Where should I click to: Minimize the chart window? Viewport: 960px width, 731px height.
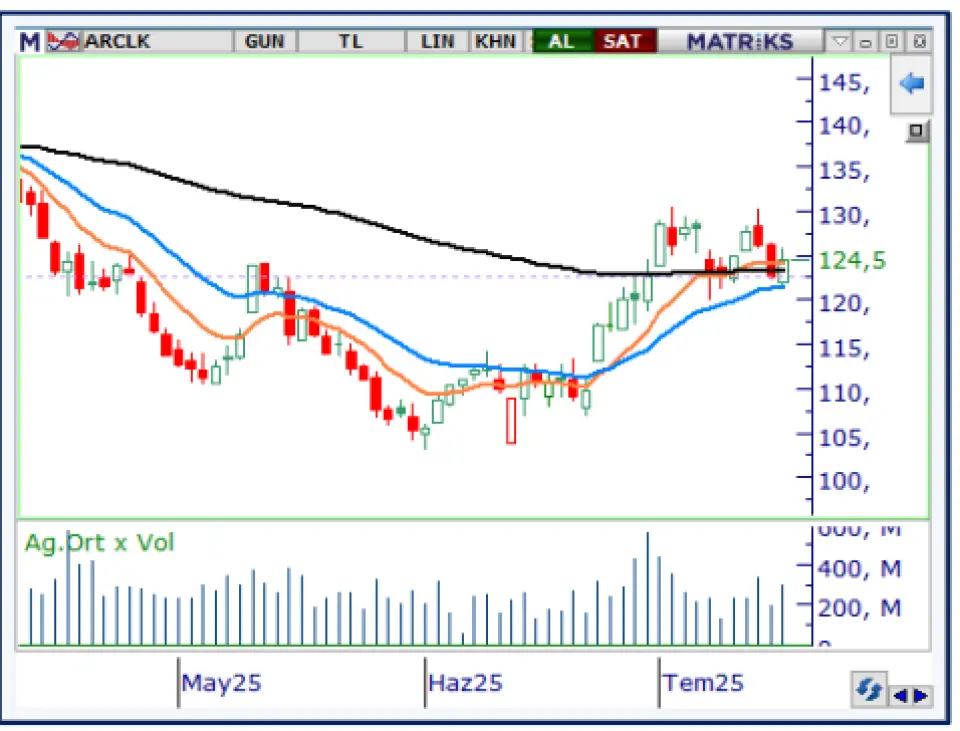(865, 42)
